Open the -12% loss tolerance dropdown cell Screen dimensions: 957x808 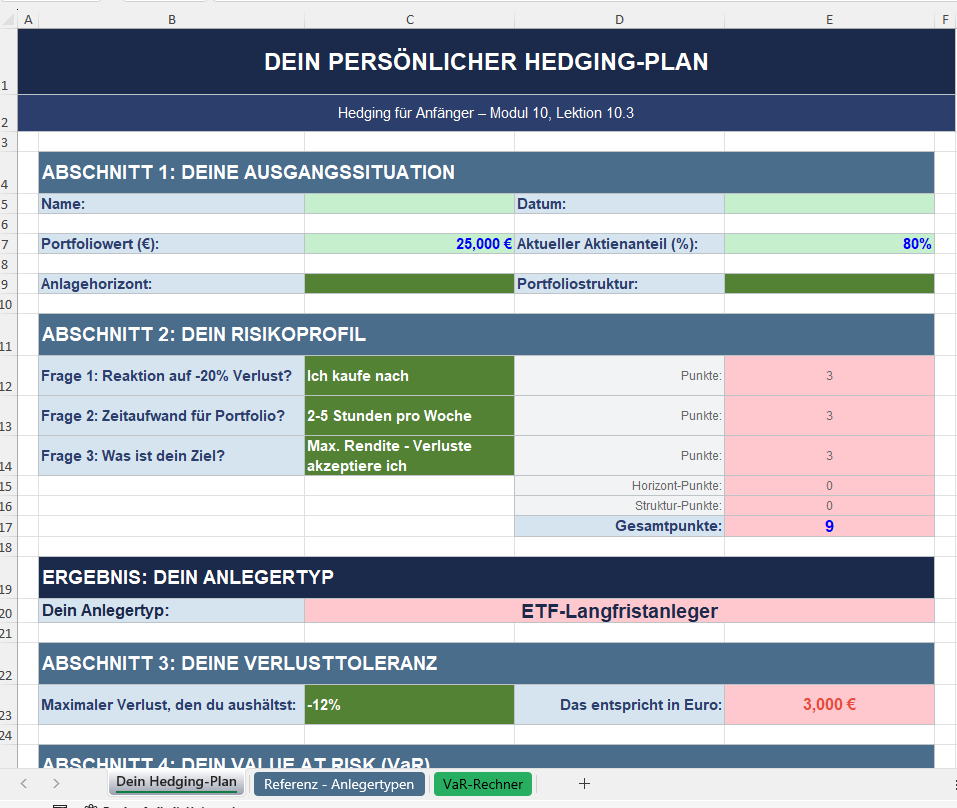click(410, 705)
